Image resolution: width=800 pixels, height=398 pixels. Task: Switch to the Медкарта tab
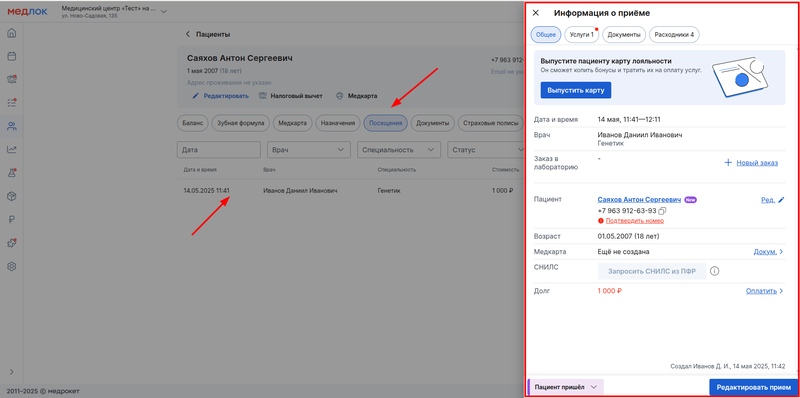click(x=292, y=123)
